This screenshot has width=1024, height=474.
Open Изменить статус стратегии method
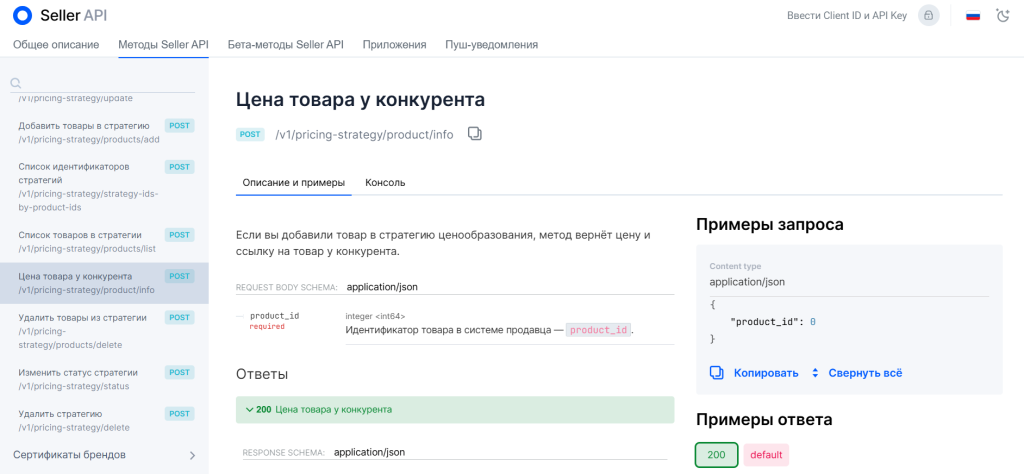point(104,379)
